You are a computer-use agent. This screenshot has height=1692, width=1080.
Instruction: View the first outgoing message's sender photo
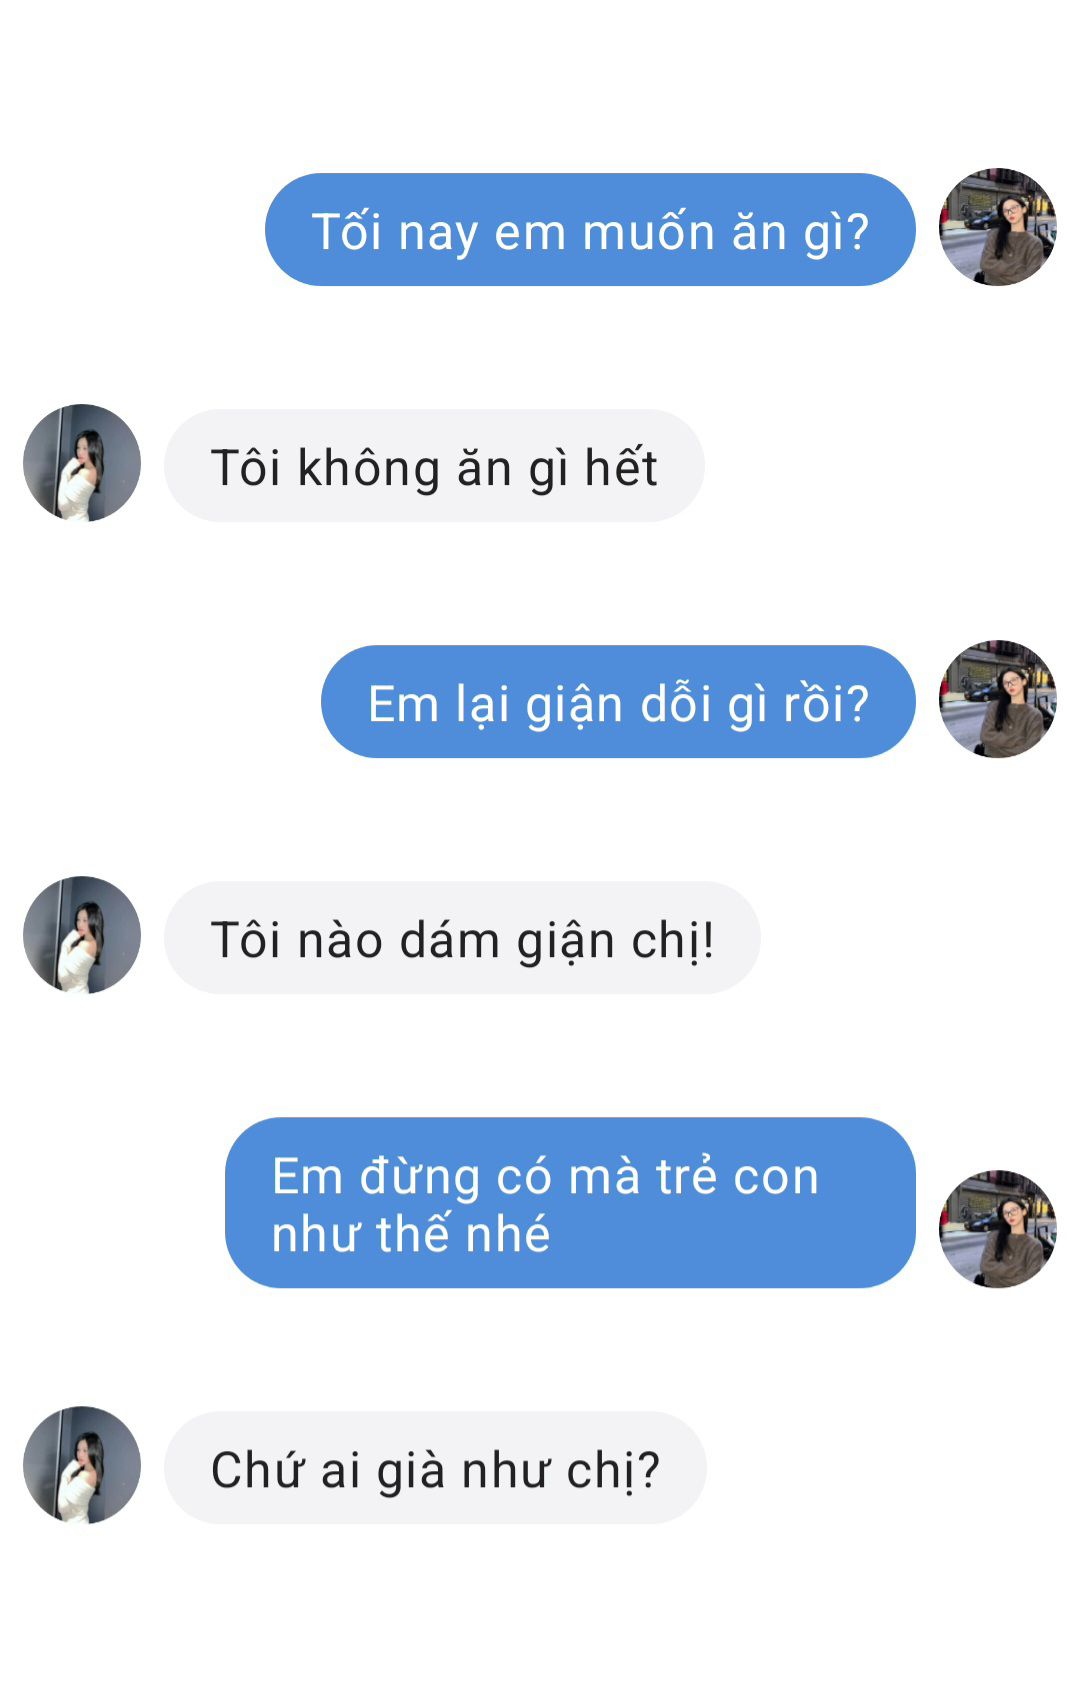coord(997,227)
